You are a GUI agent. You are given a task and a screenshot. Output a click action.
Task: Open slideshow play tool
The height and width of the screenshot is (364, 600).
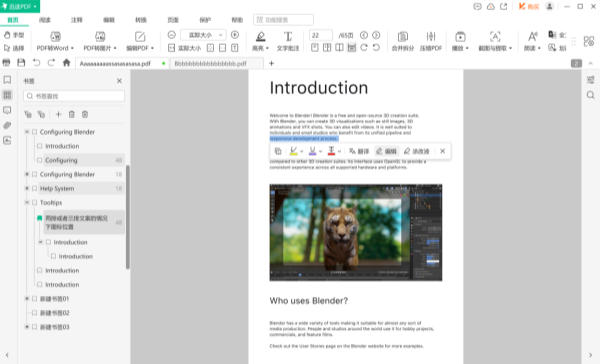(x=460, y=41)
